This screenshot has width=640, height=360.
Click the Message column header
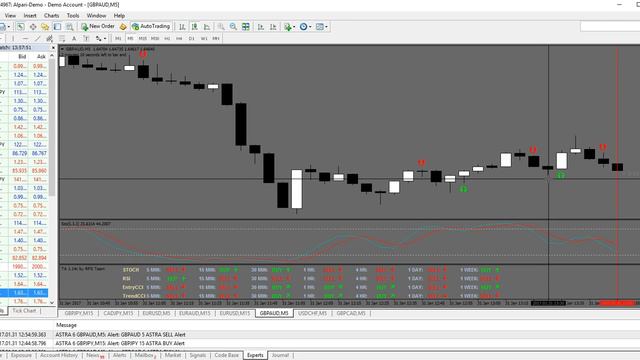66,325
